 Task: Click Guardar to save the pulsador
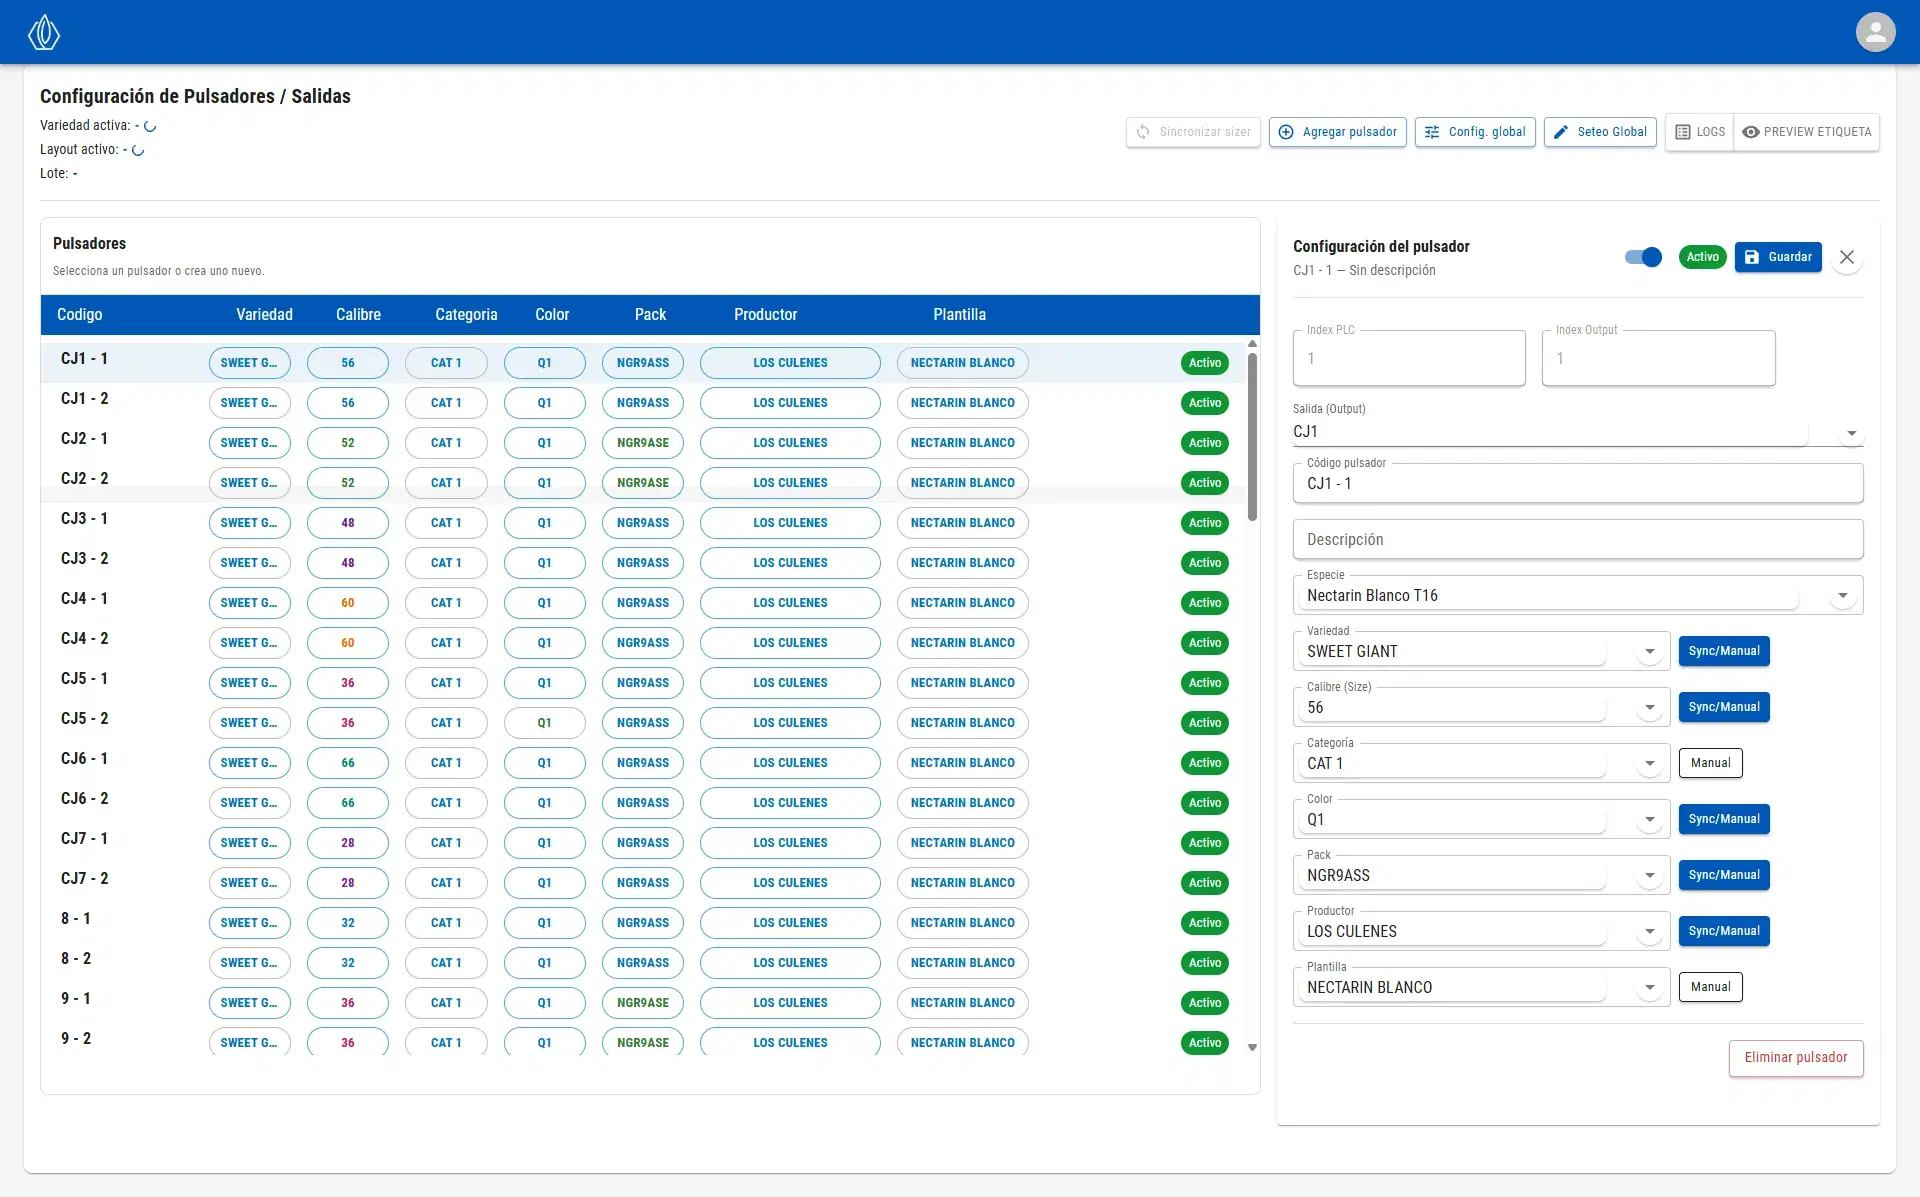(x=1778, y=257)
